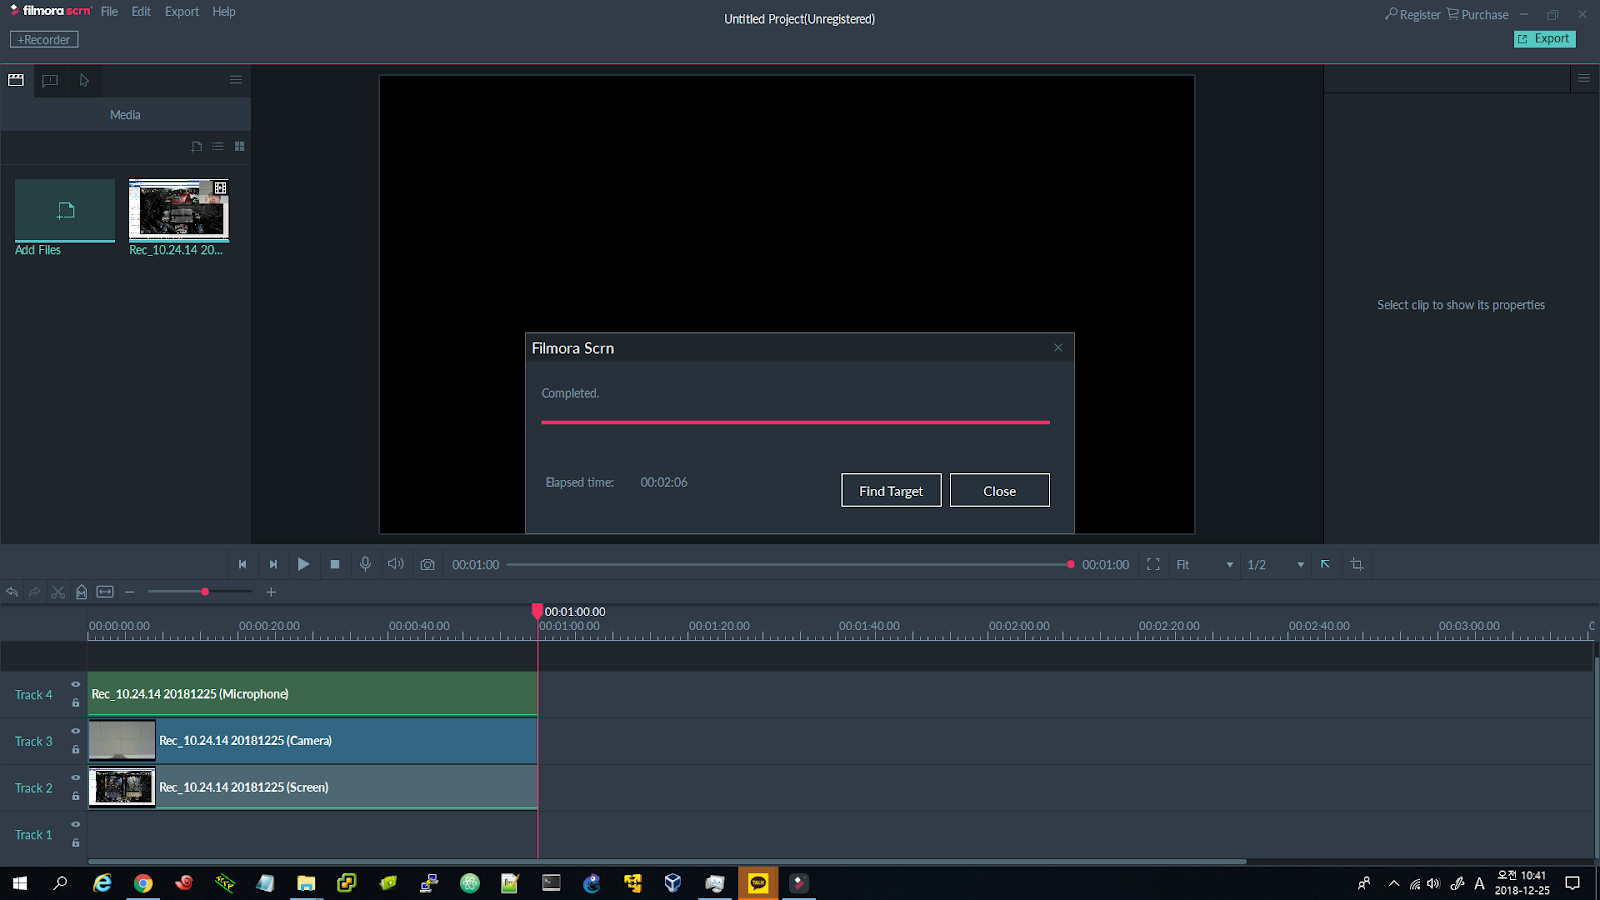
Task: Jump to previous frame in preview
Action: 242,564
